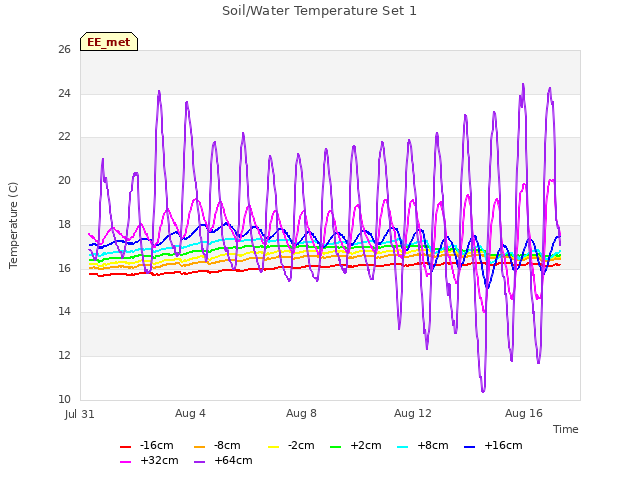Click the EE_met annotation label

pyautogui.click(x=109, y=42)
